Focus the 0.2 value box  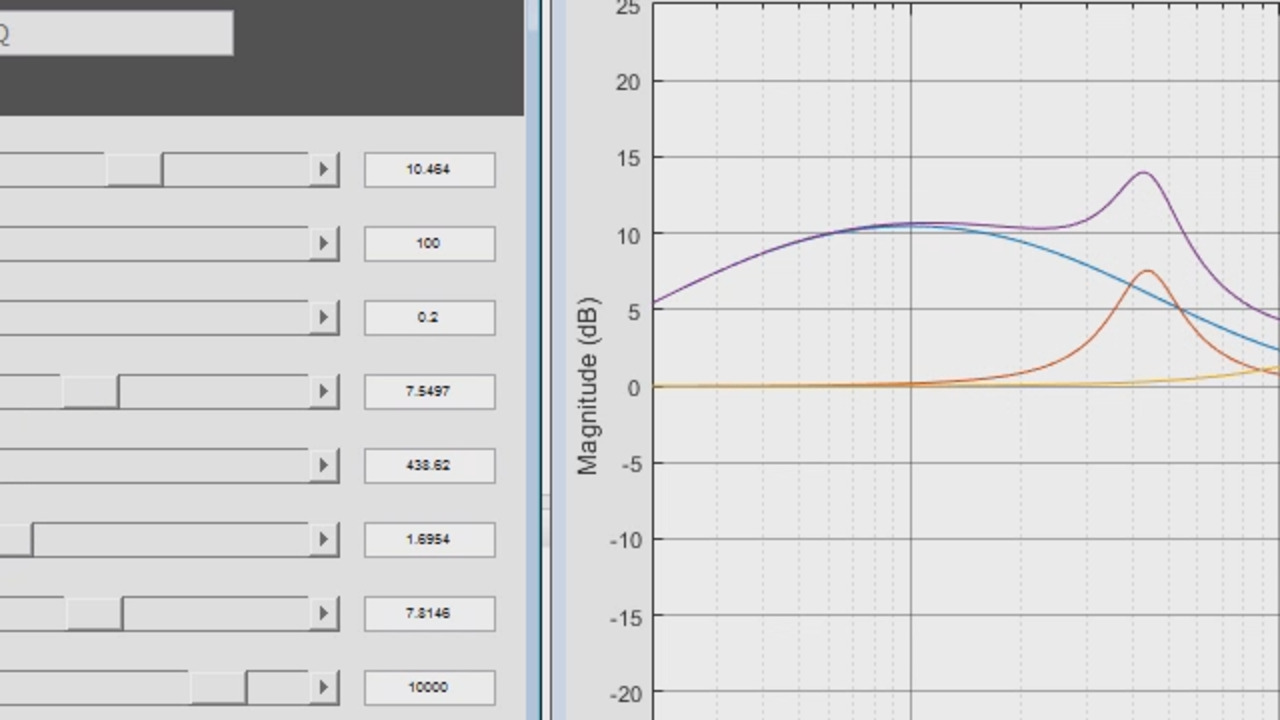point(429,317)
